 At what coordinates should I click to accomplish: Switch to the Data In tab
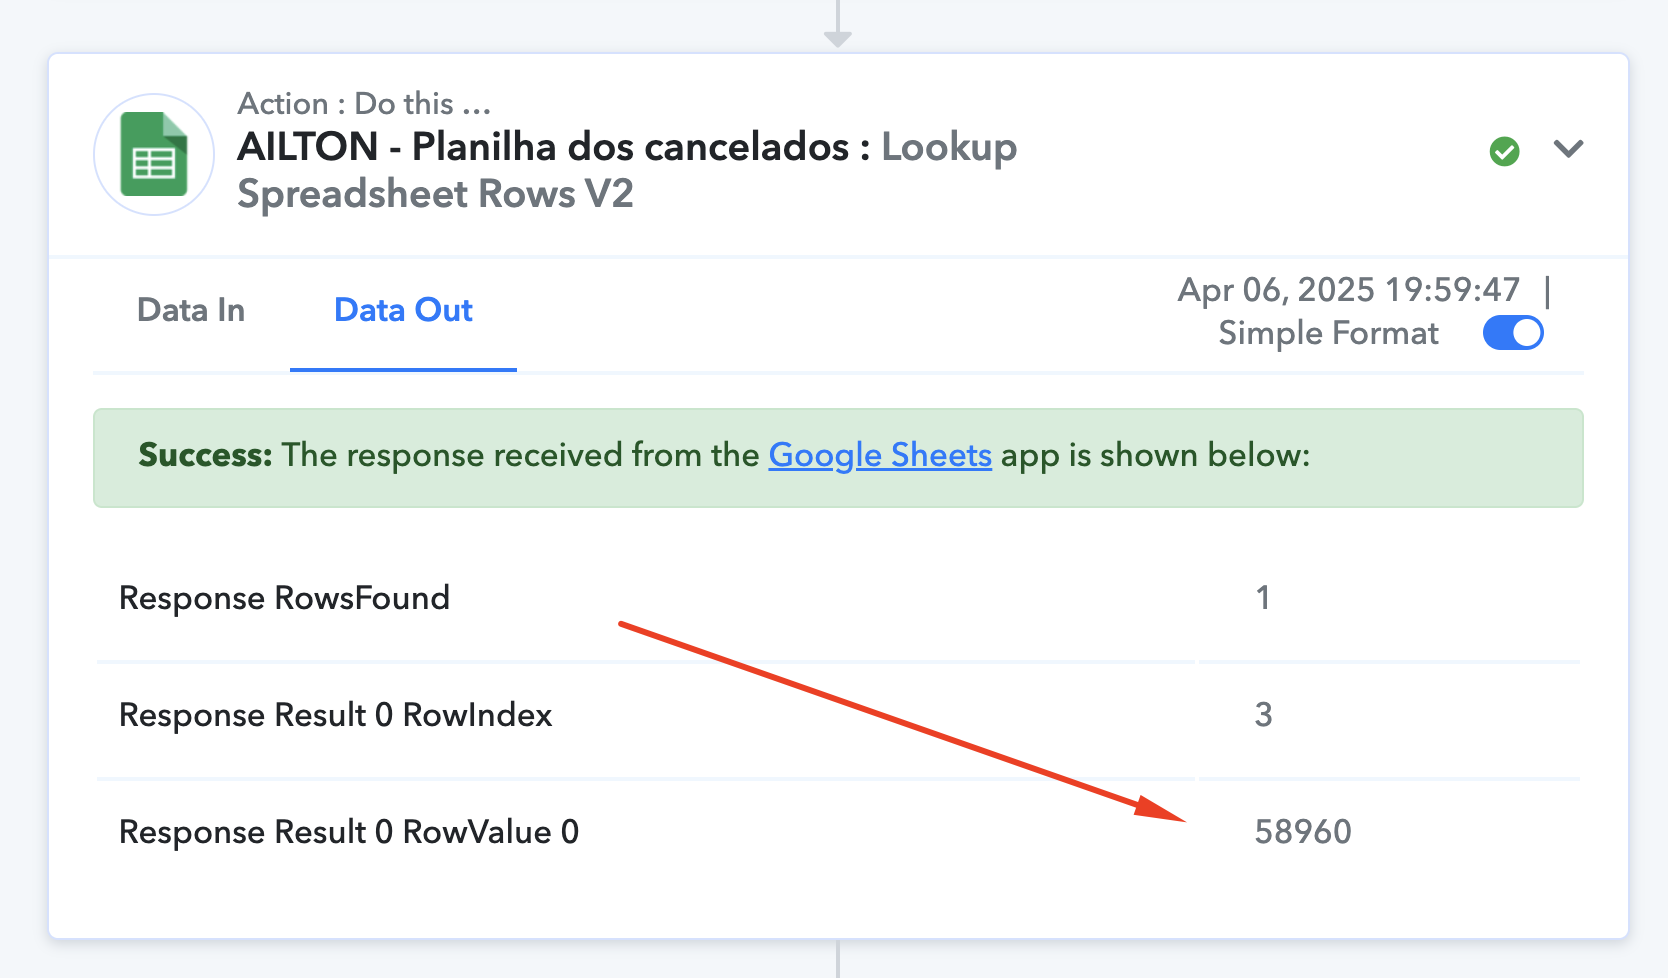coord(191,311)
